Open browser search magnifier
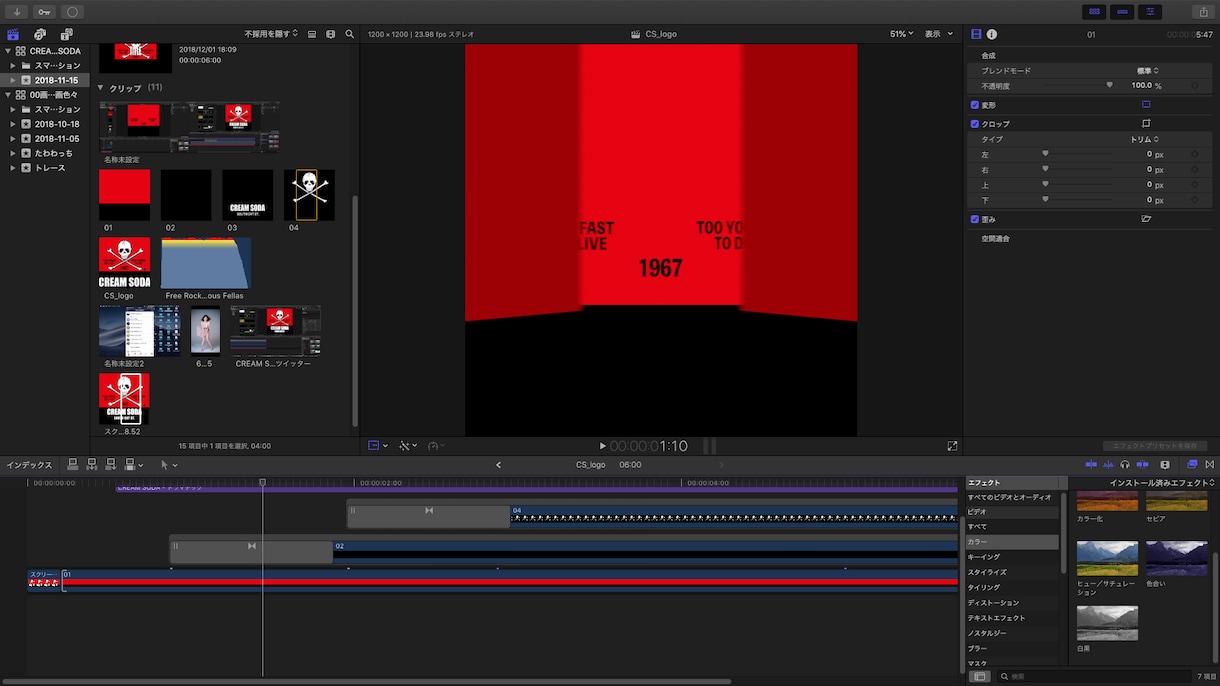 click(349, 34)
